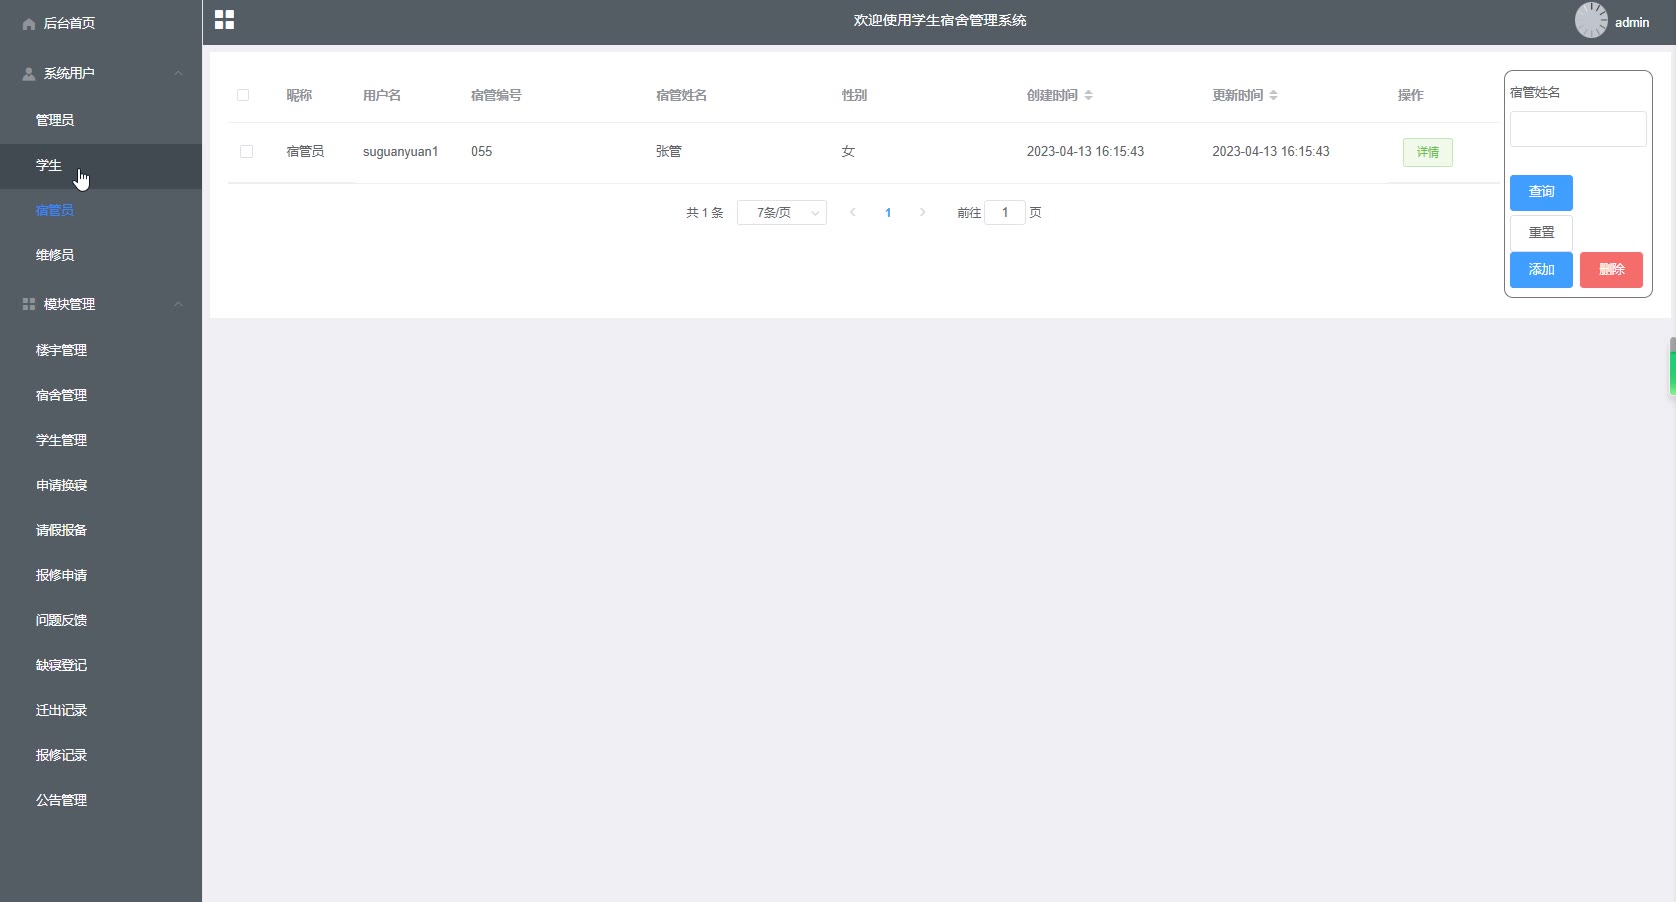Open 楼宇管理 in the sidebar
Viewport: 1676px width, 902px height.
pos(101,350)
